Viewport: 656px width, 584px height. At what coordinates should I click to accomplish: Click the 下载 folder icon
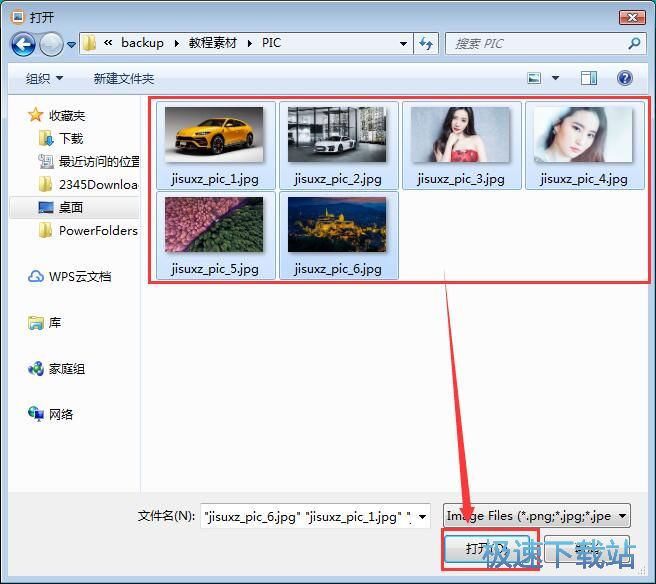(x=46, y=138)
